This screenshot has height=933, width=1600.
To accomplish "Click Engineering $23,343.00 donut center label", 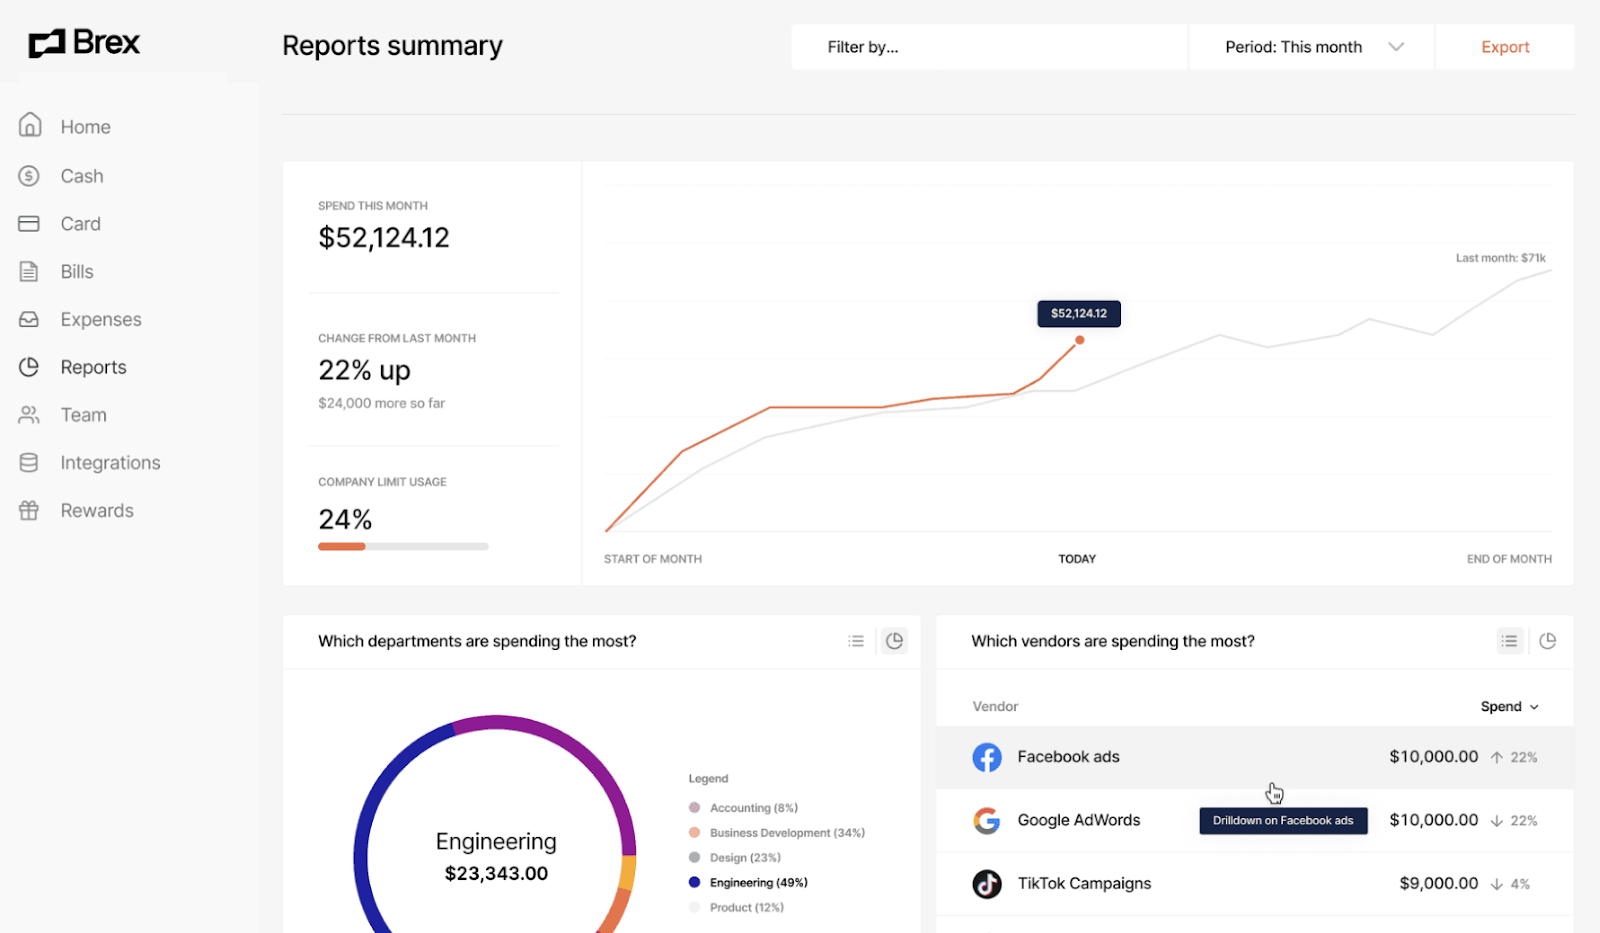I will [496, 857].
